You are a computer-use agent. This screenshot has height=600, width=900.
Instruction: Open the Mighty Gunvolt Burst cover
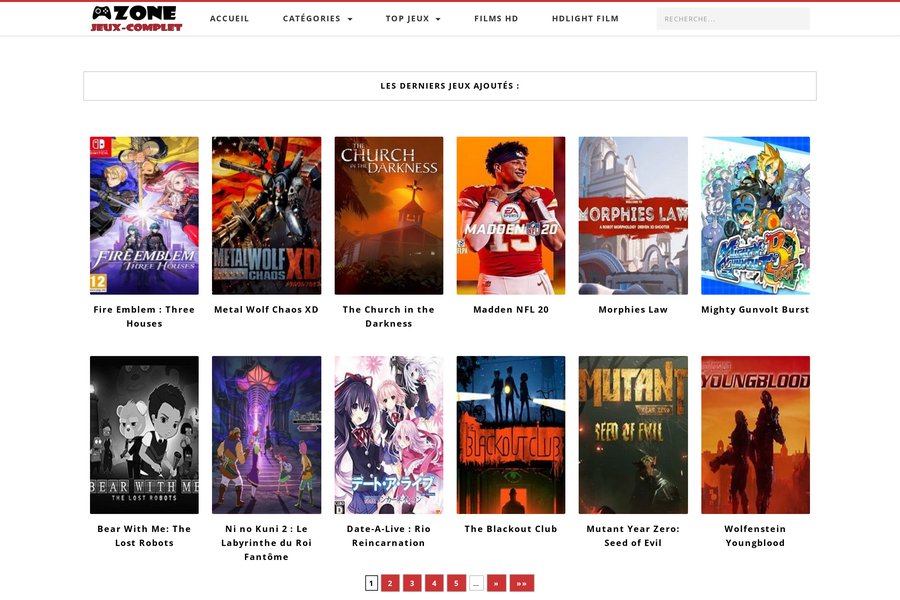click(x=755, y=215)
